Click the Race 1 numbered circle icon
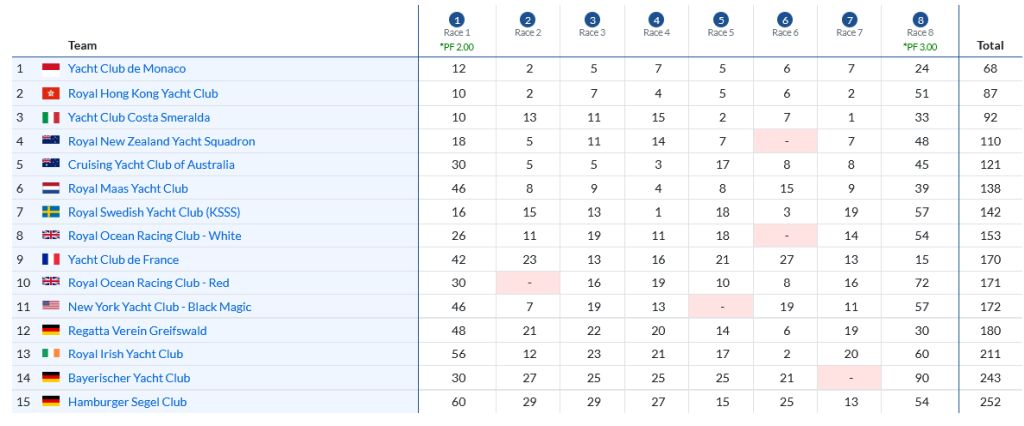The height and width of the screenshot is (426, 1024). (x=456, y=20)
